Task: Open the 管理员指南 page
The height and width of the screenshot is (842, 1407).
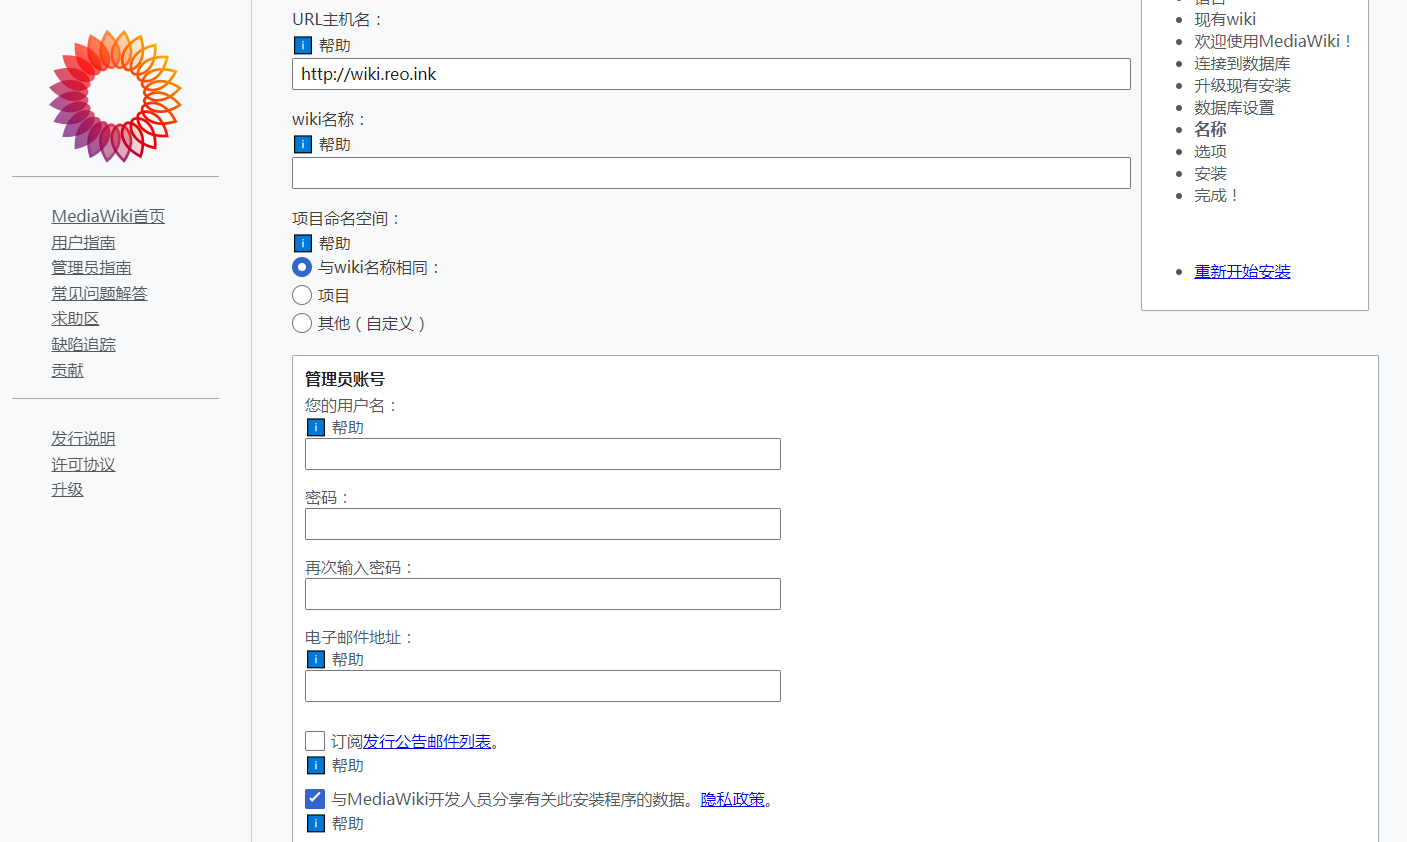Action: click(91, 267)
